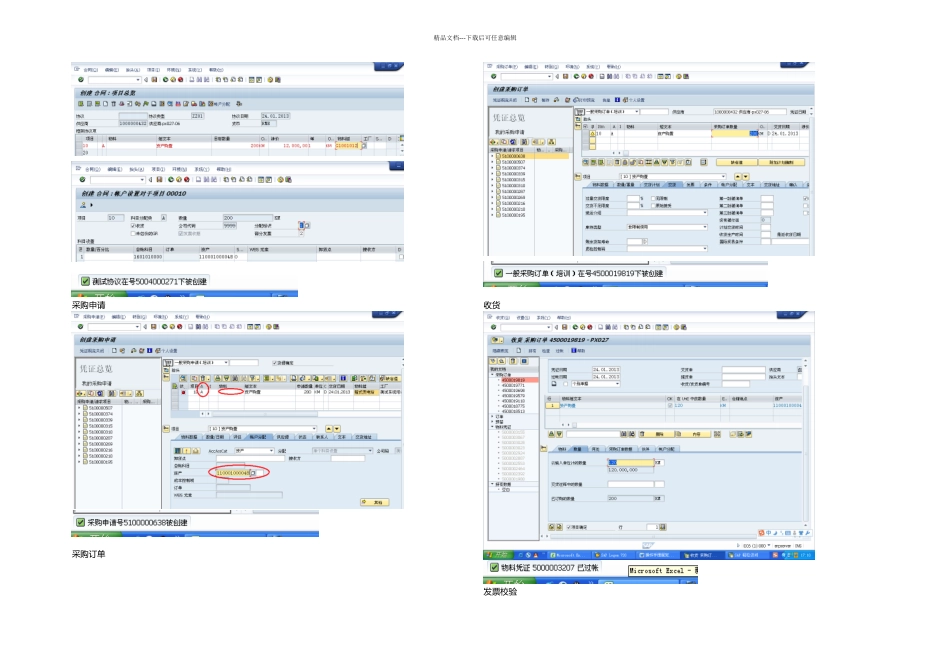Image resolution: width=950 pixels, height=672 pixels.
Task: Open Contract menu in contract overview window
Action: (91, 70)
